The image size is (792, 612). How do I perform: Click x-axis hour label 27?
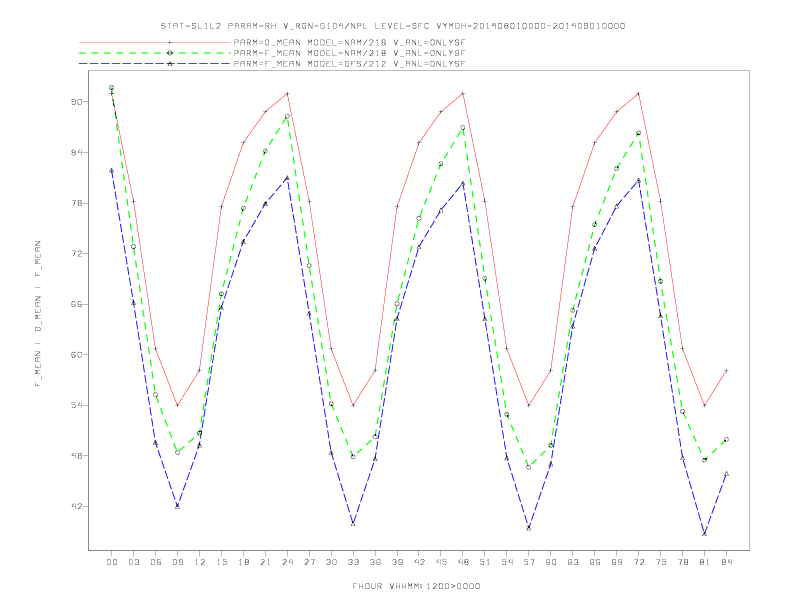310,562
